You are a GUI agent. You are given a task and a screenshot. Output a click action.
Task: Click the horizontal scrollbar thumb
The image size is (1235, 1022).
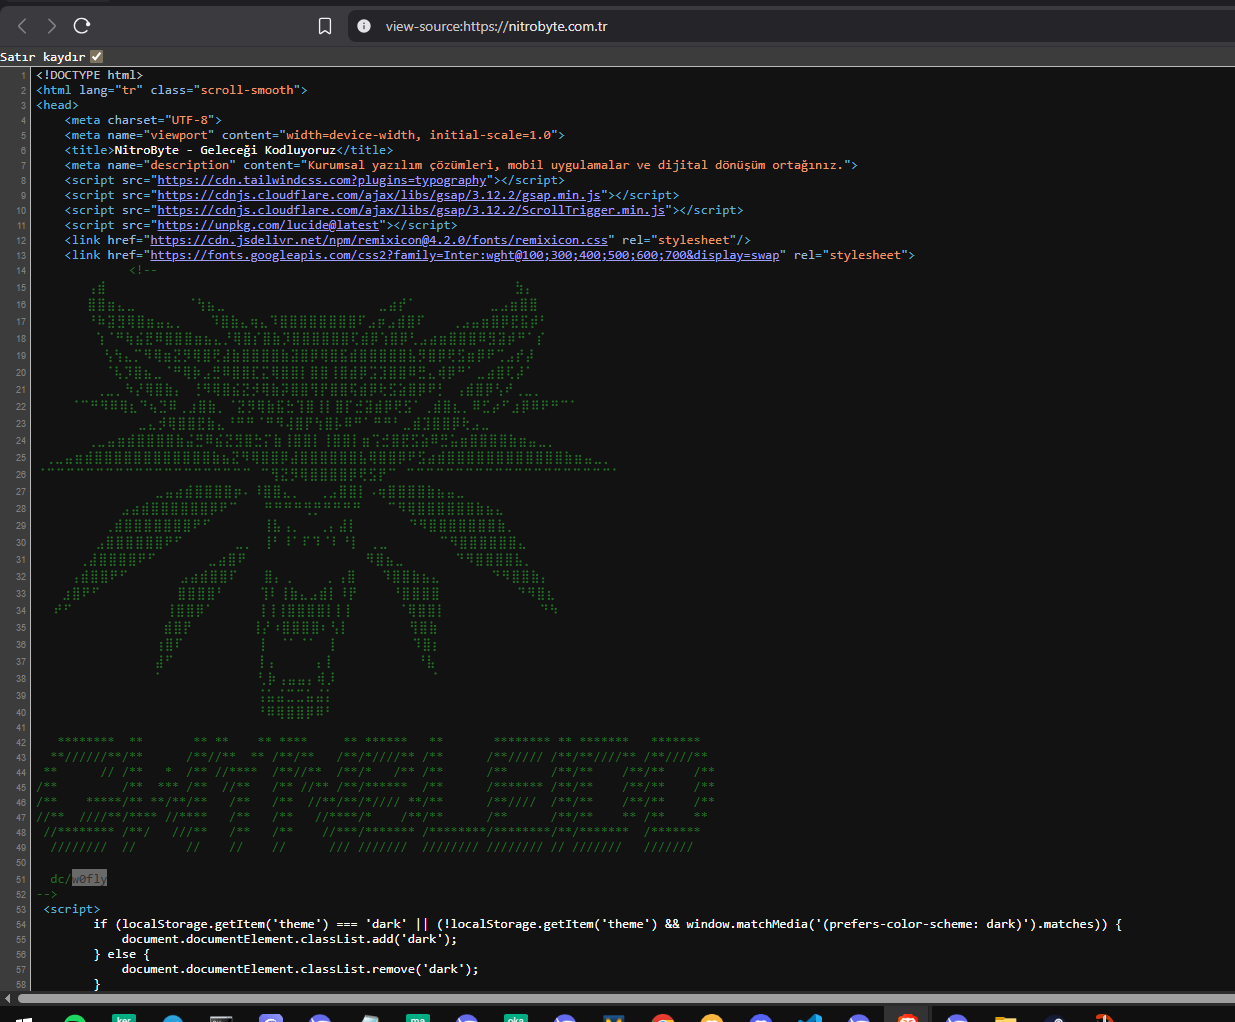point(626,998)
